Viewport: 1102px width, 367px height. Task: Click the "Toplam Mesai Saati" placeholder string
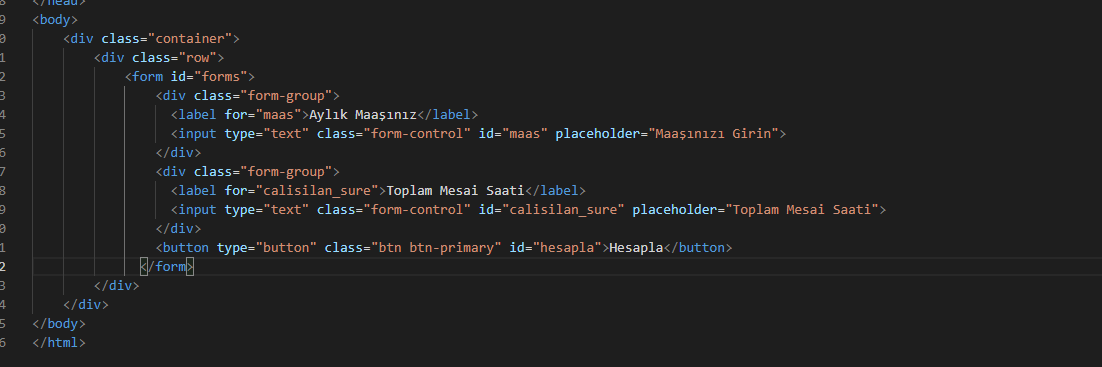pyautogui.click(x=801, y=210)
